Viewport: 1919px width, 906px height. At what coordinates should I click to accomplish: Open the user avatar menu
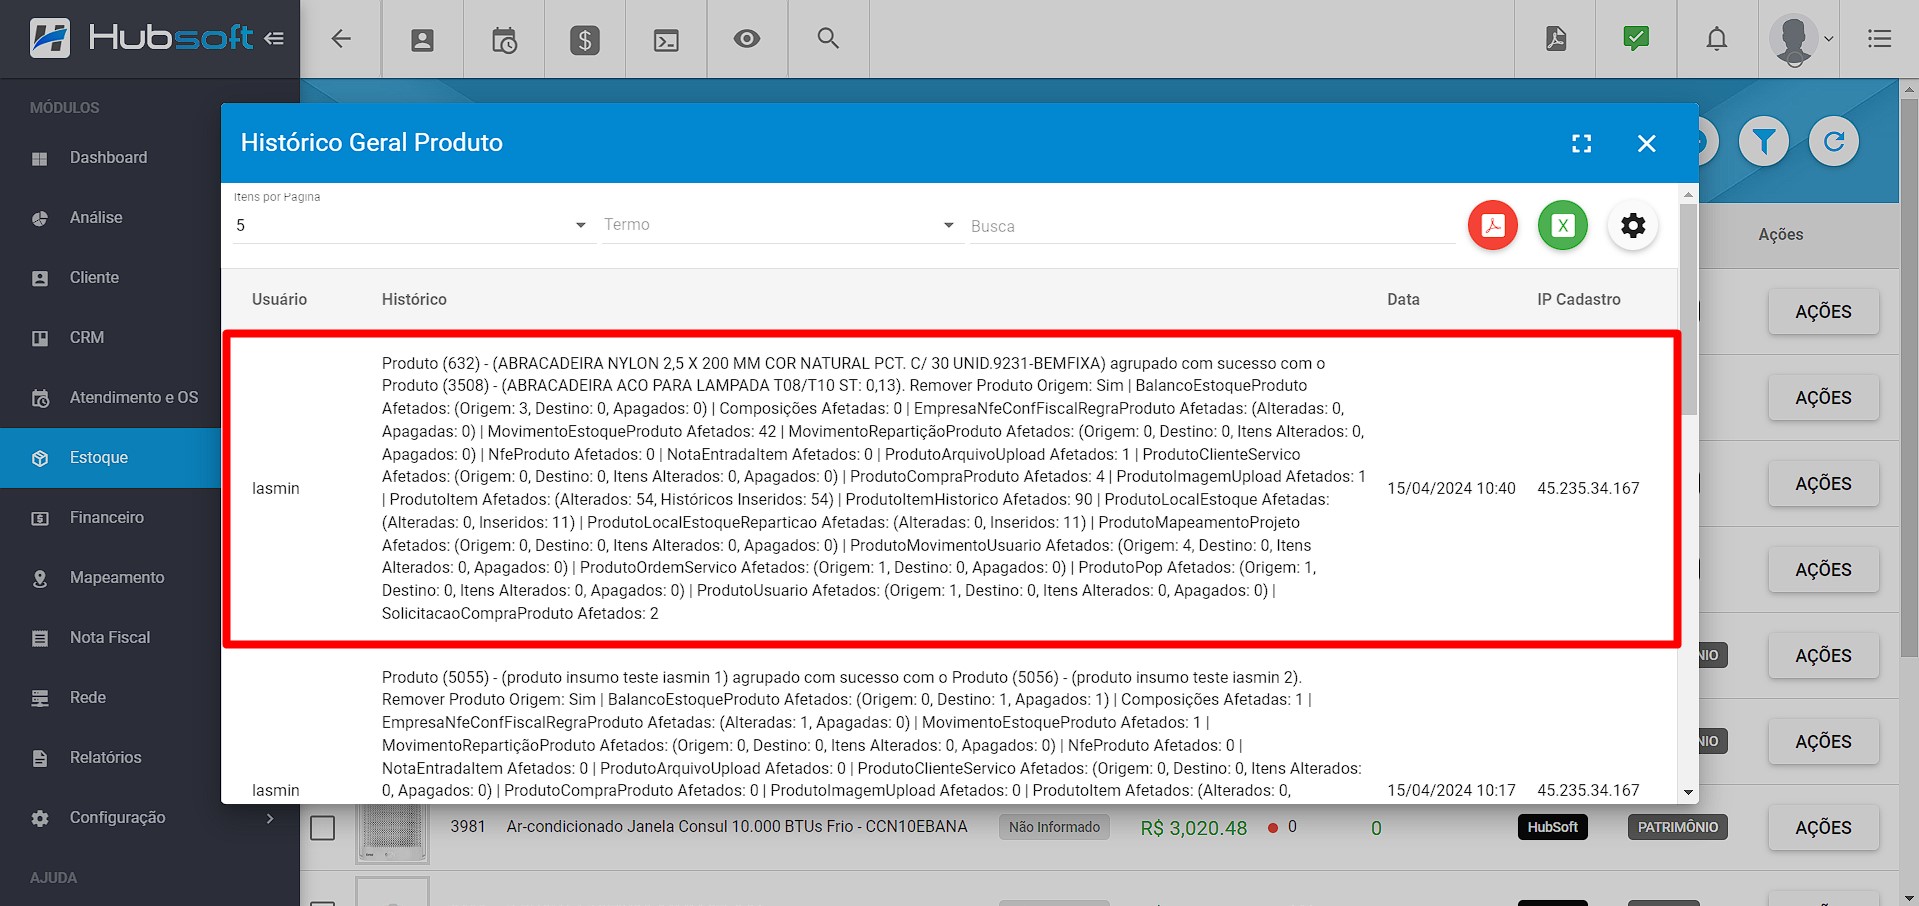[1800, 40]
